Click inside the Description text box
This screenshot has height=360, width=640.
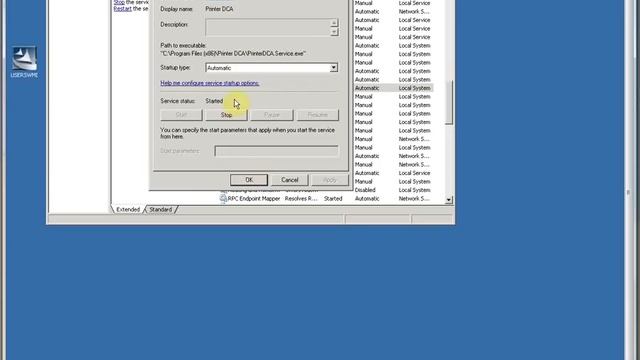click(x=268, y=27)
